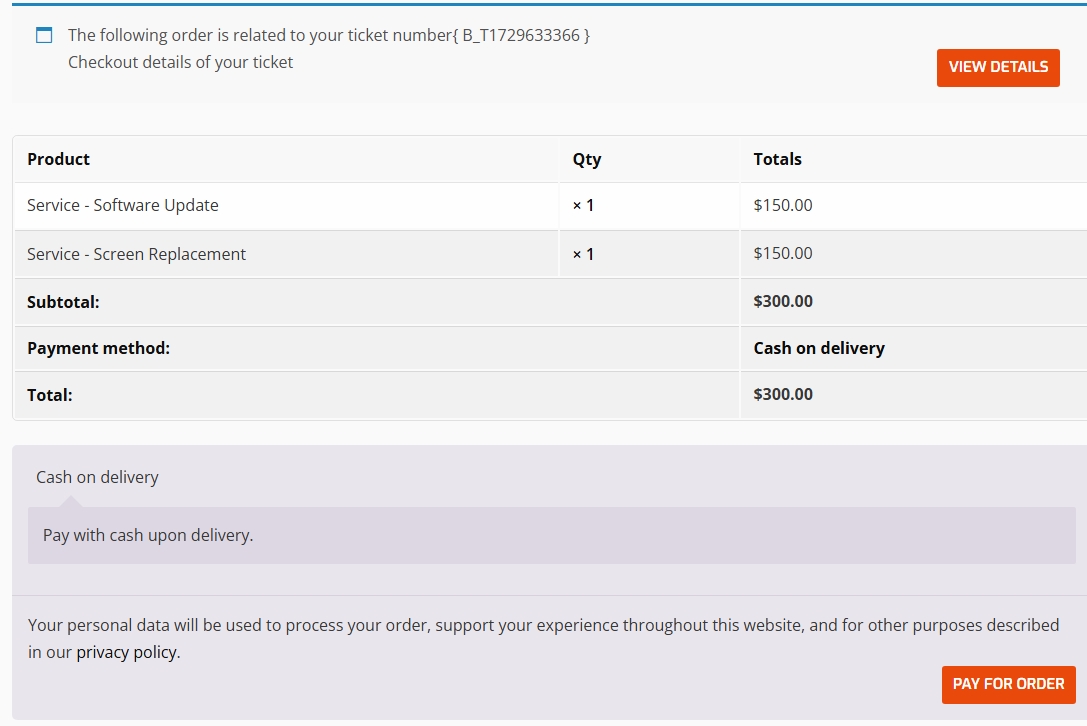Click the Software Update quantity × 1
The width and height of the screenshot is (1087, 726).
[x=583, y=205]
